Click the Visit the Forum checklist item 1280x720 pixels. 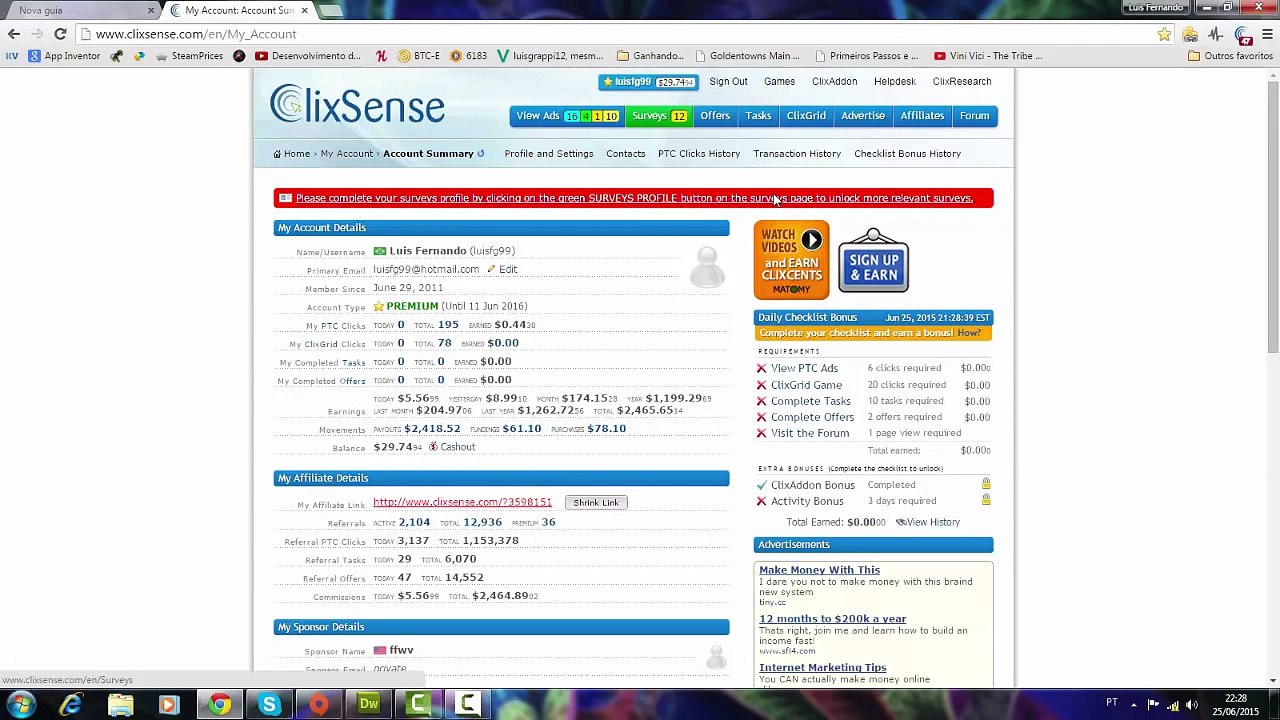click(810, 433)
